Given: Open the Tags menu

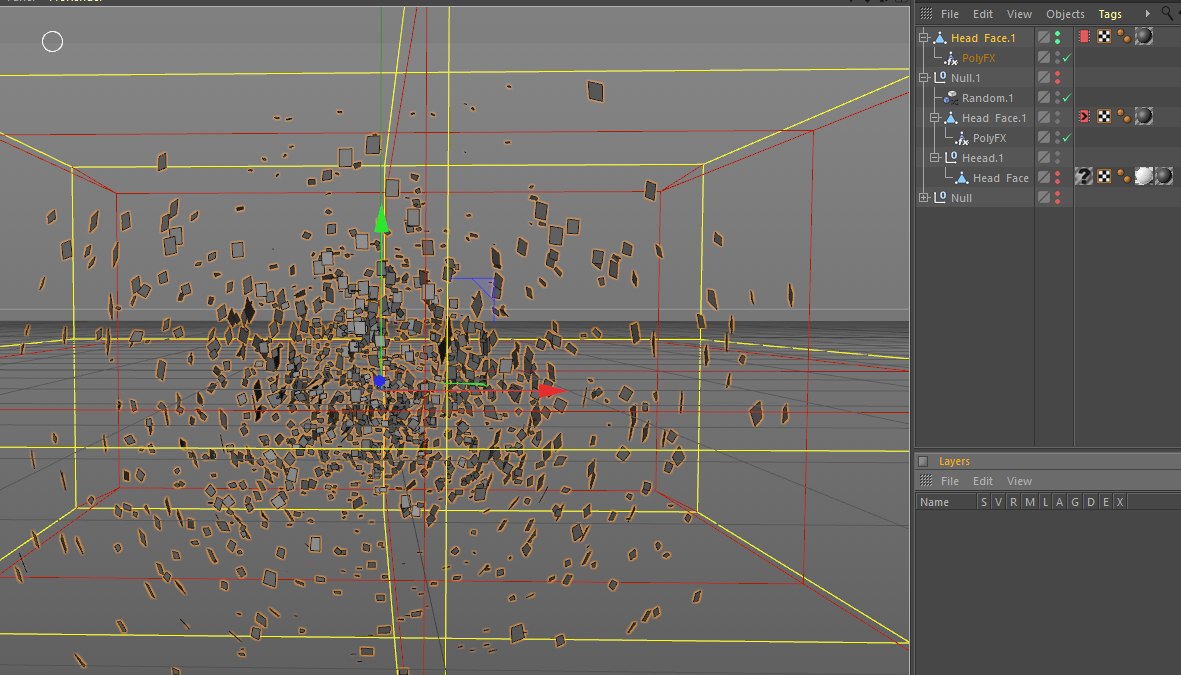Looking at the screenshot, I should (1109, 14).
